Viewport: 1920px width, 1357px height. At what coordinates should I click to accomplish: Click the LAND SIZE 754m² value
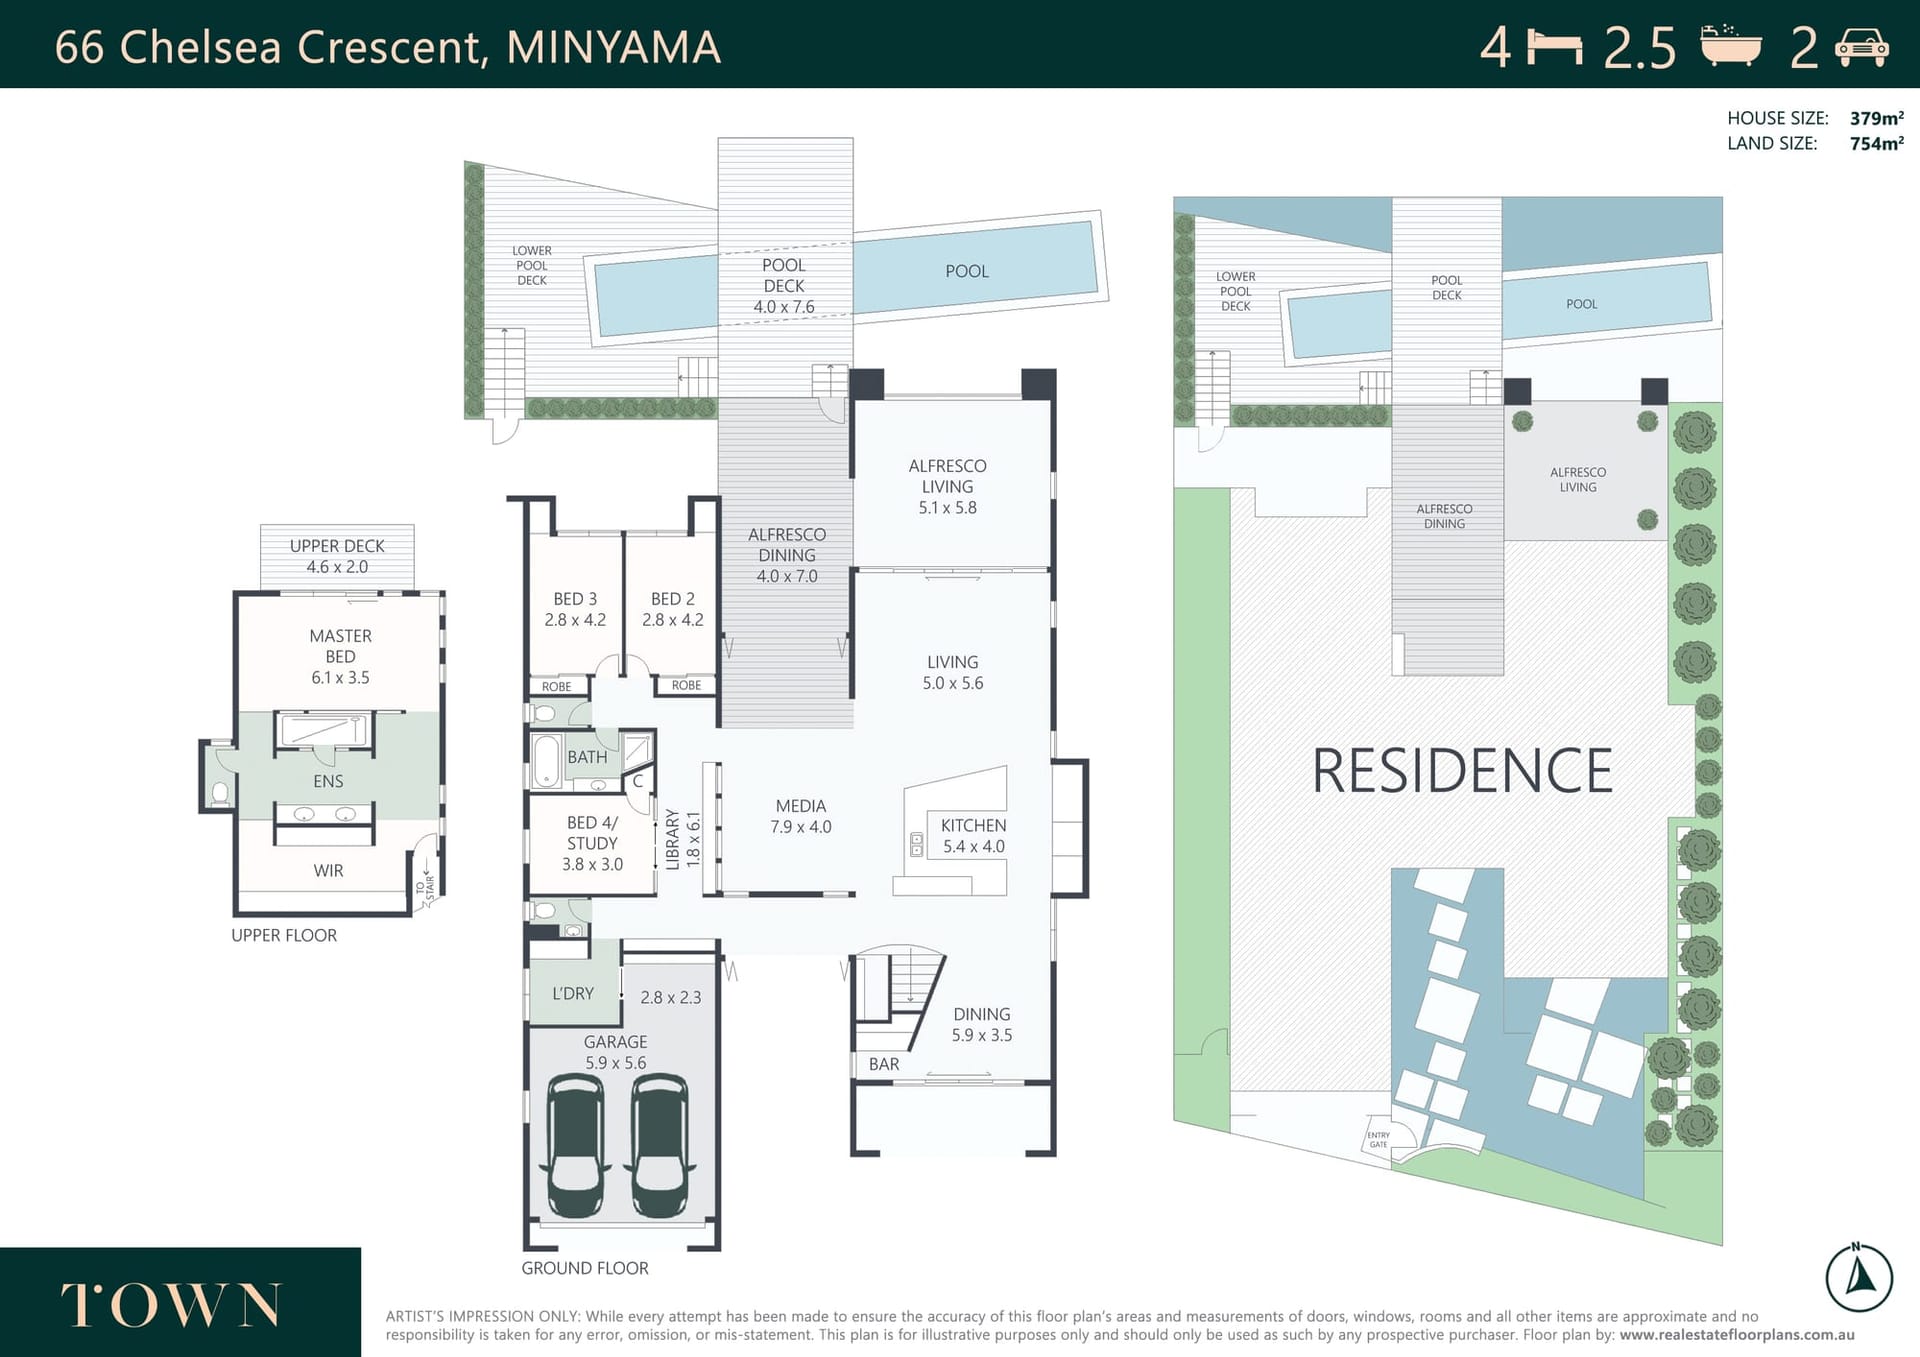click(1876, 143)
